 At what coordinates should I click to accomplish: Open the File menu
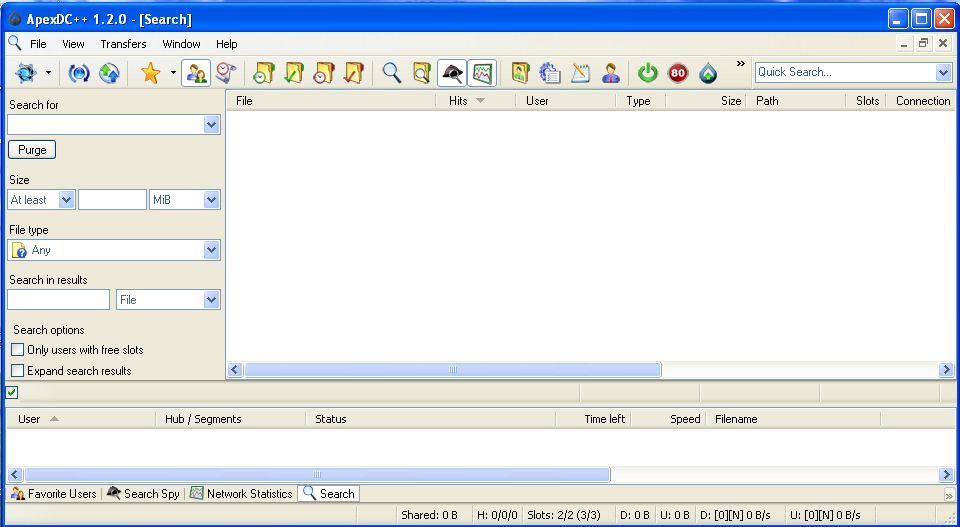point(38,44)
